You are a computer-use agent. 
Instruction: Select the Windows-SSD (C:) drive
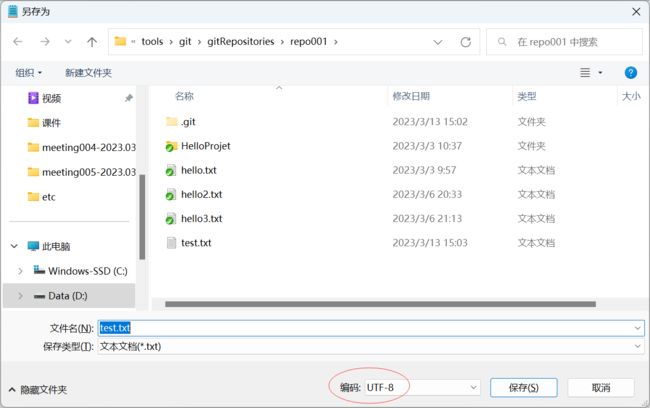click(87, 271)
